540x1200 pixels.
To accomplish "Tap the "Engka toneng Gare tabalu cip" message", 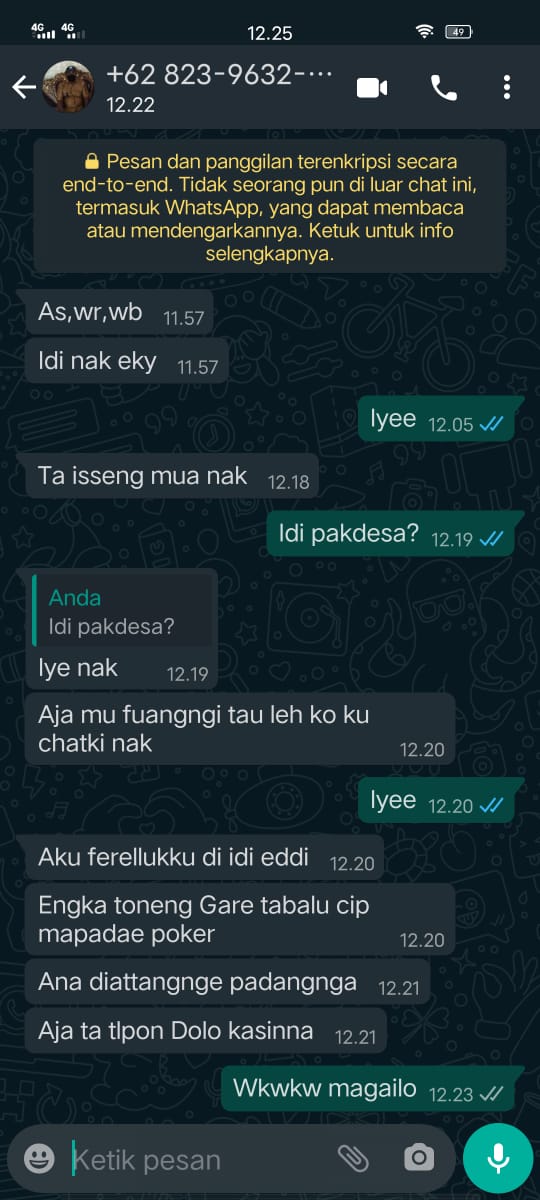I will (x=240, y=920).
